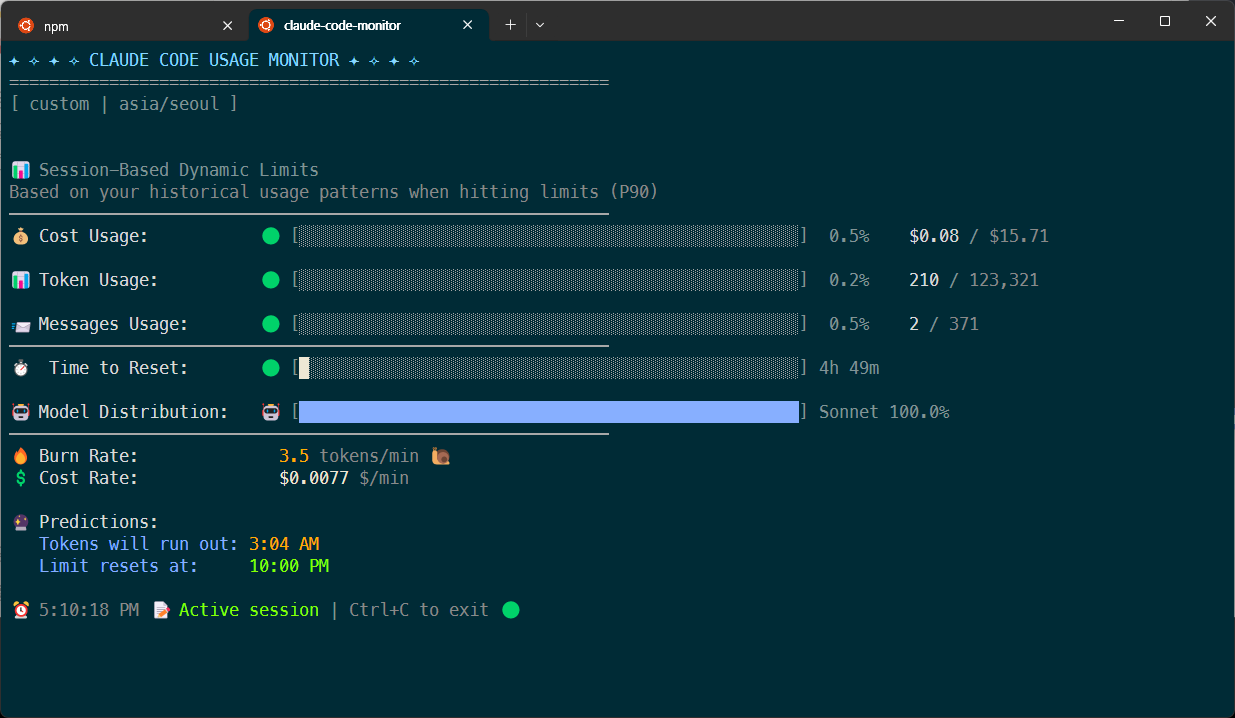Click the Ubuntu icon on claude-code-monitor tab

point(265,25)
